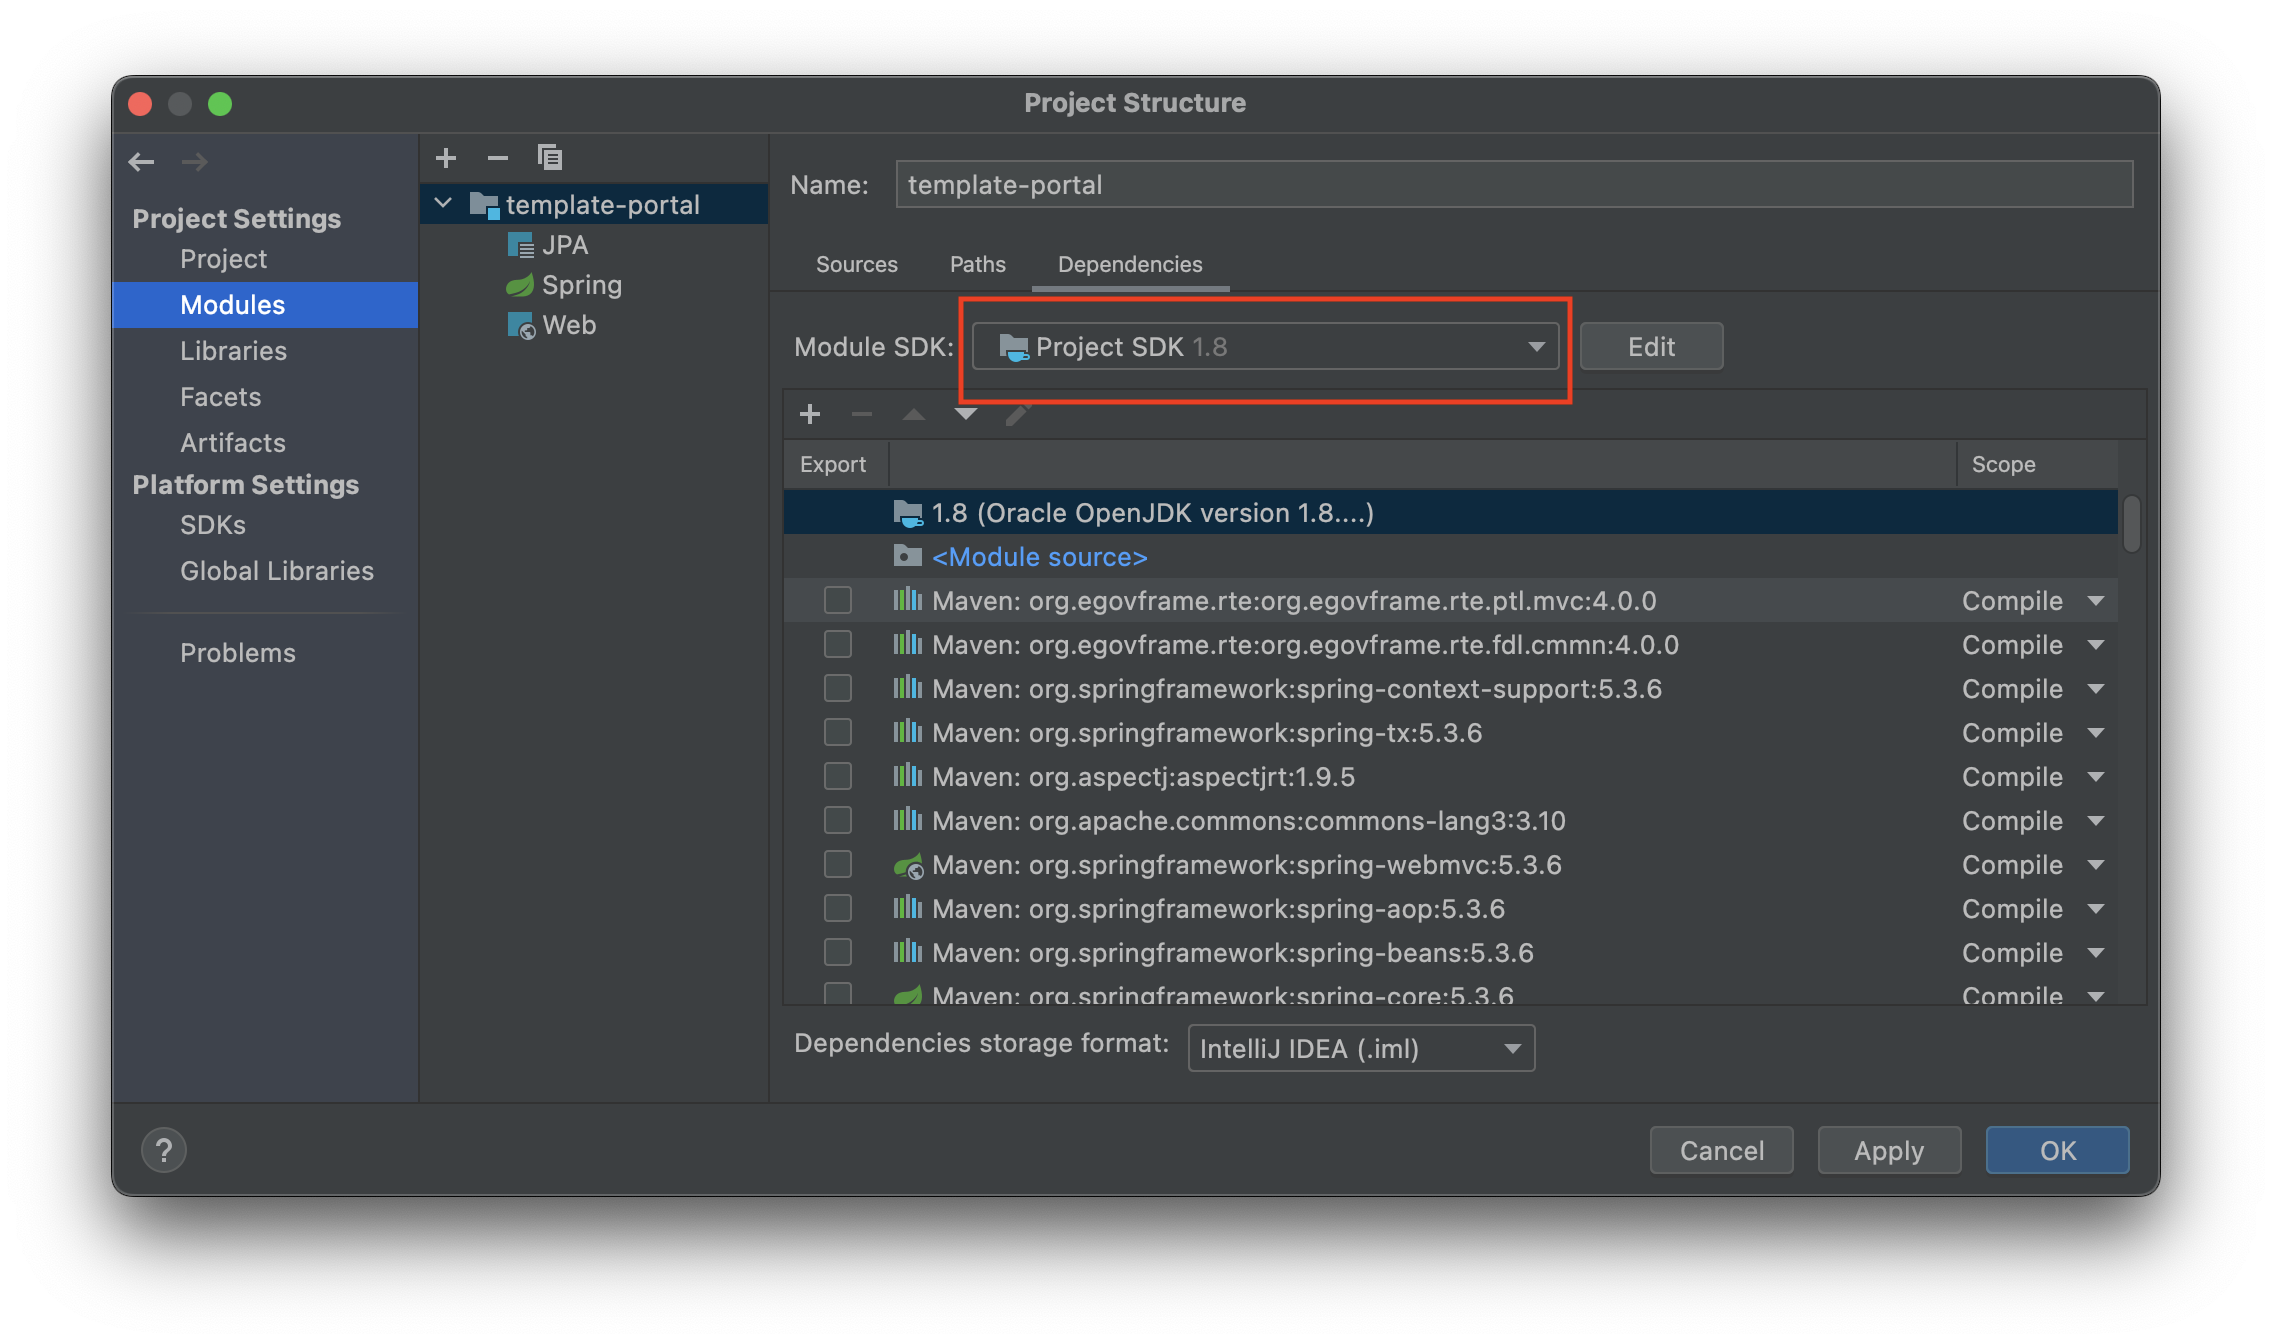Select the Spring facet icon in tree

520,286
